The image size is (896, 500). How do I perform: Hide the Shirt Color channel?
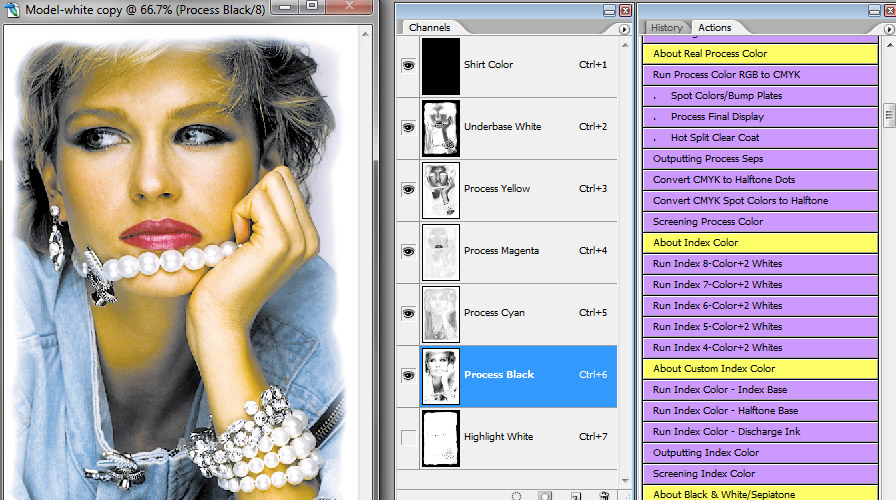click(x=407, y=65)
